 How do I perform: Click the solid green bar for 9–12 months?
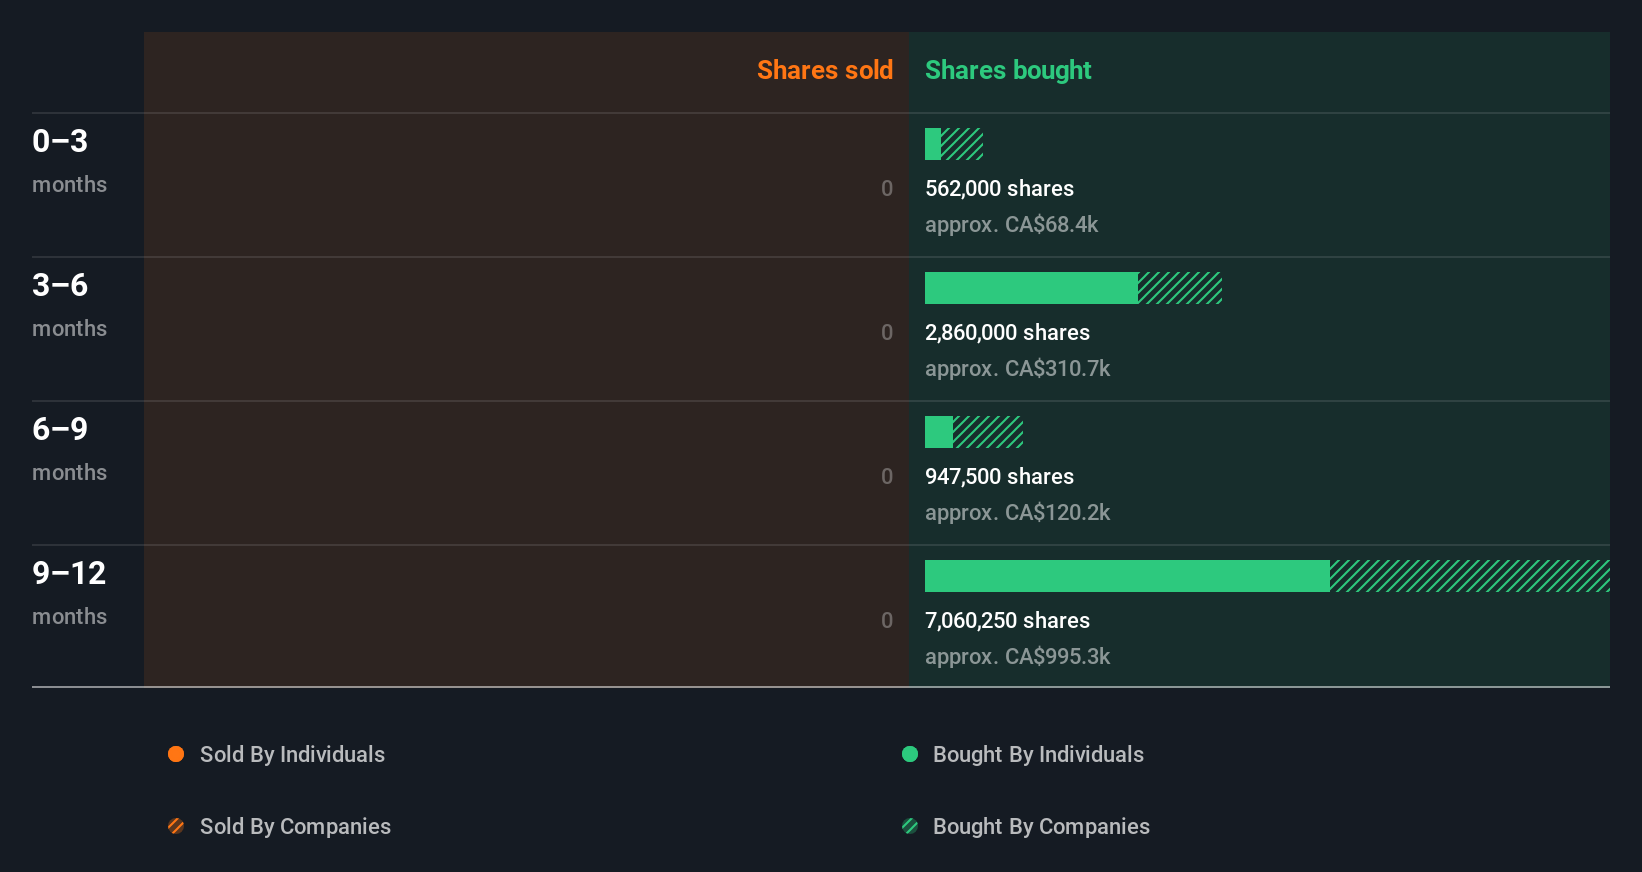click(x=1127, y=576)
